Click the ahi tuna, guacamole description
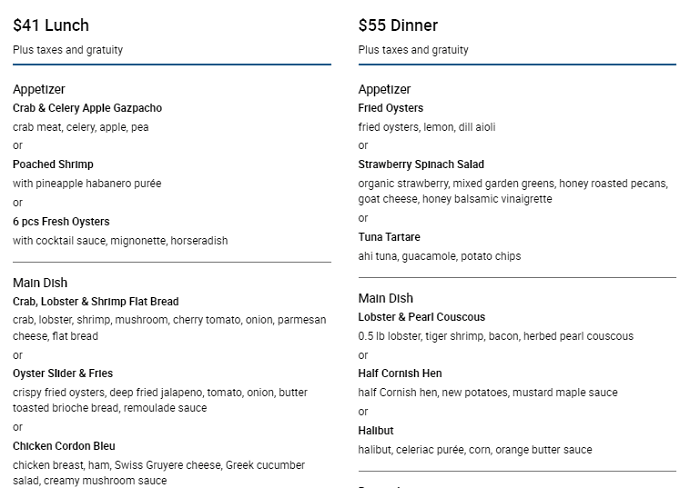The image size is (680, 488). point(439,256)
